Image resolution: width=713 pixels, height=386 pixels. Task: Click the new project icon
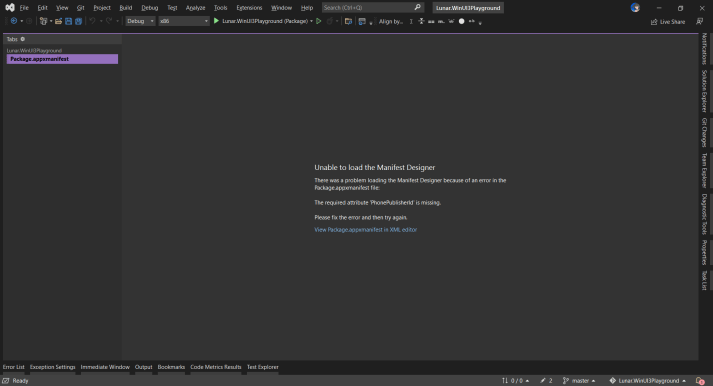coord(43,21)
